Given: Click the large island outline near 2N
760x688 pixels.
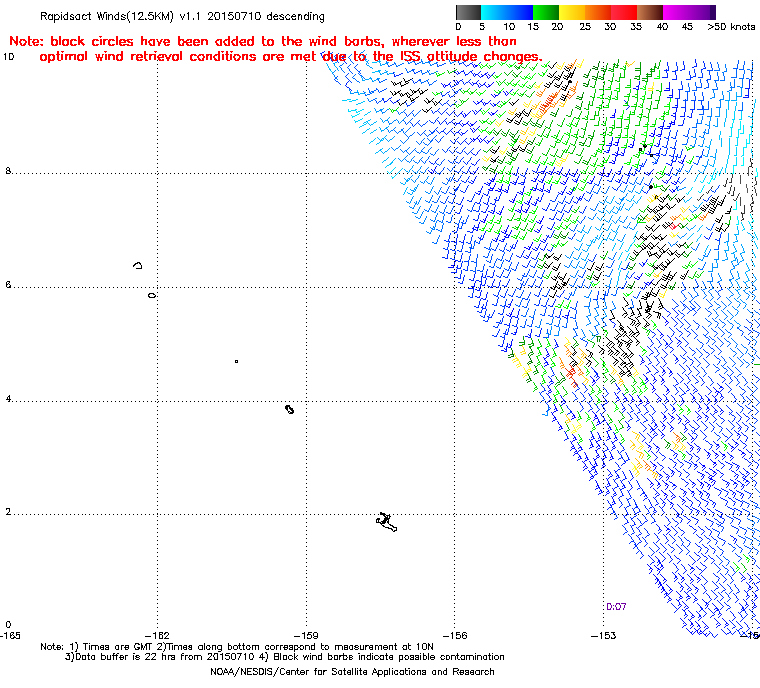Looking at the screenshot, I should tap(386, 522).
